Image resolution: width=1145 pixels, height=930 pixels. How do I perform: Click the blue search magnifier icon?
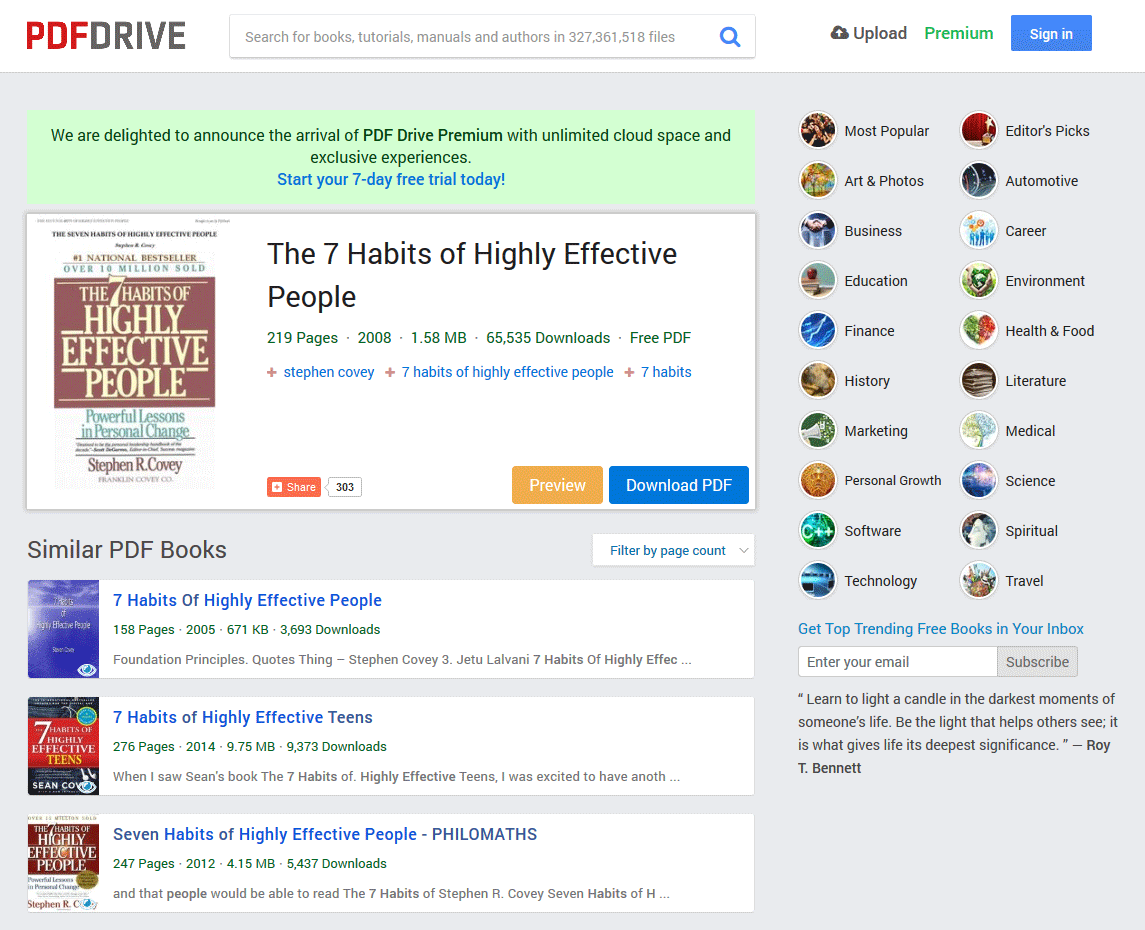click(x=730, y=35)
